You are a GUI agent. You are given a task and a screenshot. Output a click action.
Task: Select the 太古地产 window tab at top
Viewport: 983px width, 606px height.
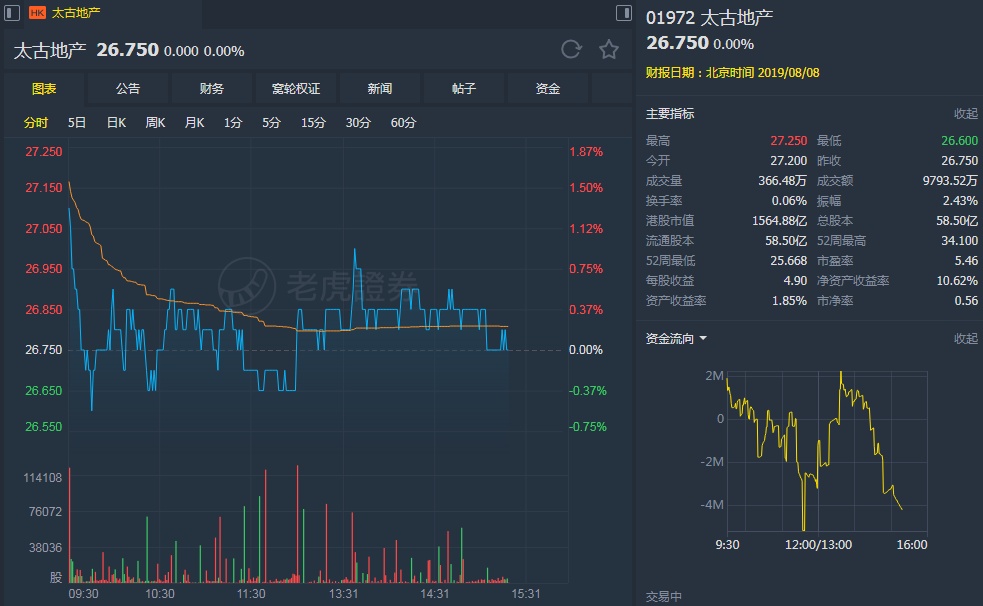(76, 13)
